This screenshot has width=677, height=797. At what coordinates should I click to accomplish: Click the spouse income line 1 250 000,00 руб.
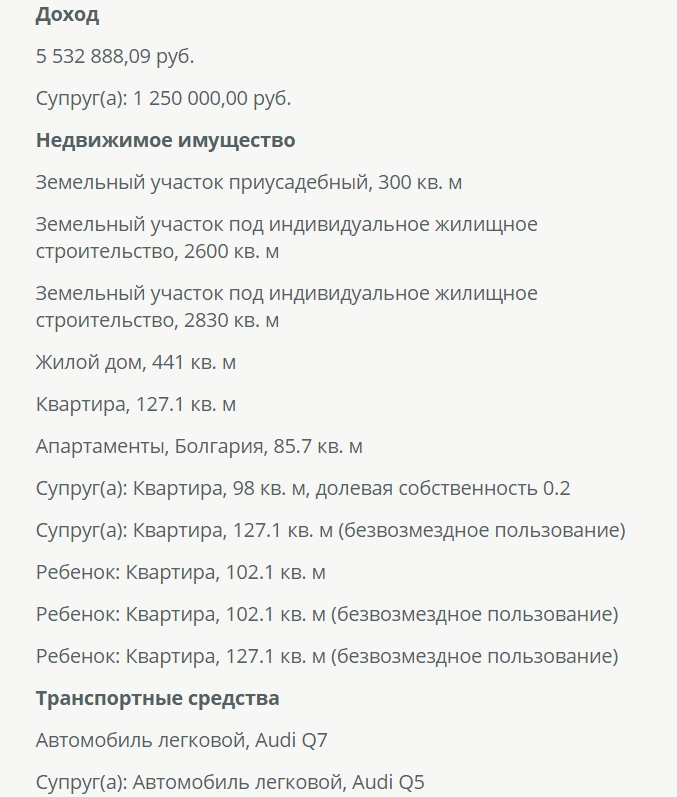click(x=163, y=98)
